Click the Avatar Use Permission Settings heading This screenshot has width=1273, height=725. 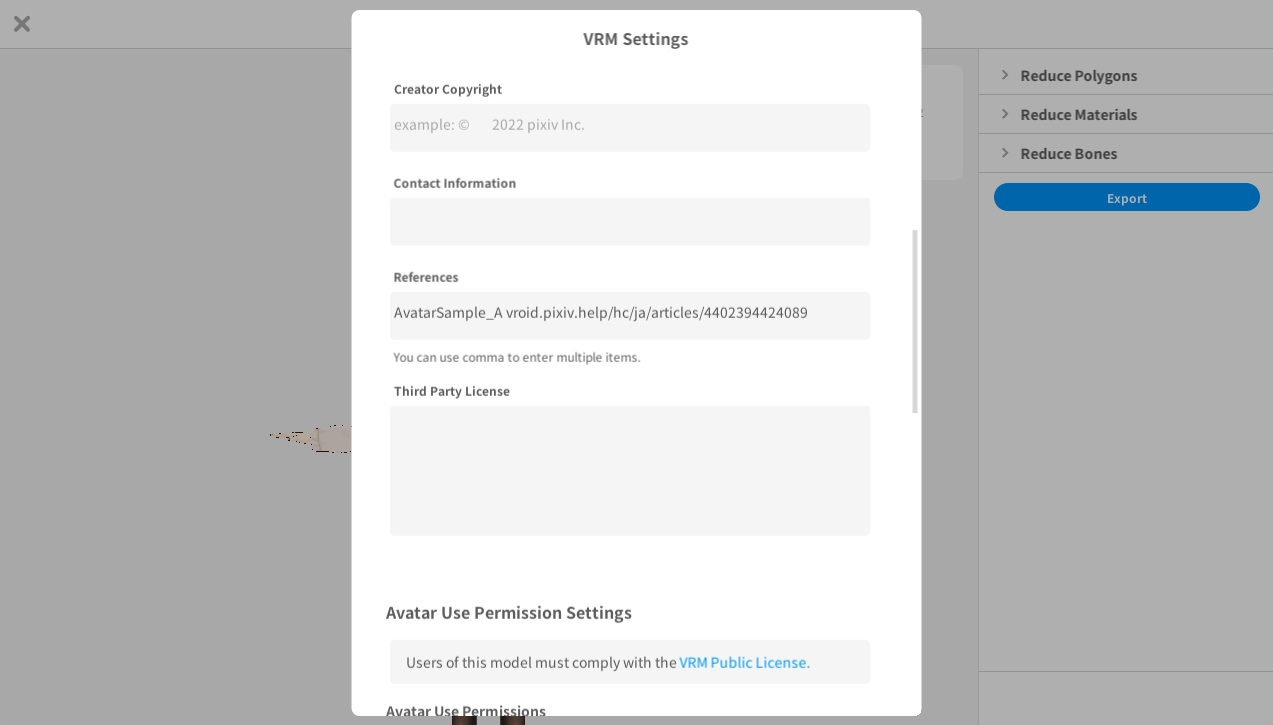(x=509, y=612)
